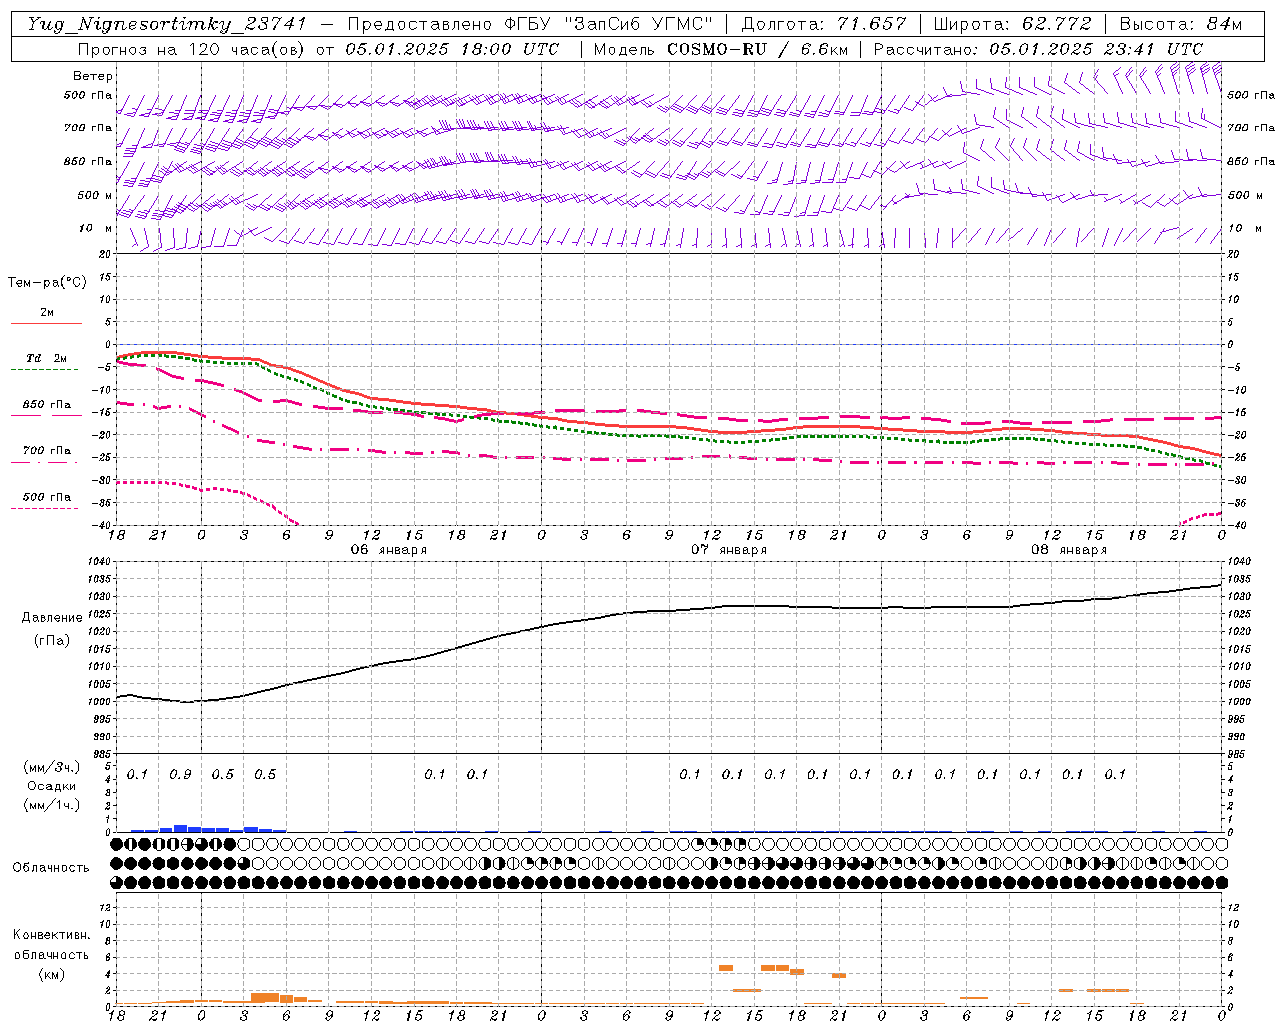Click the (мм/3ч.) precipitation units label
The width and height of the screenshot is (1280, 1024).
pyautogui.click(x=51, y=767)
